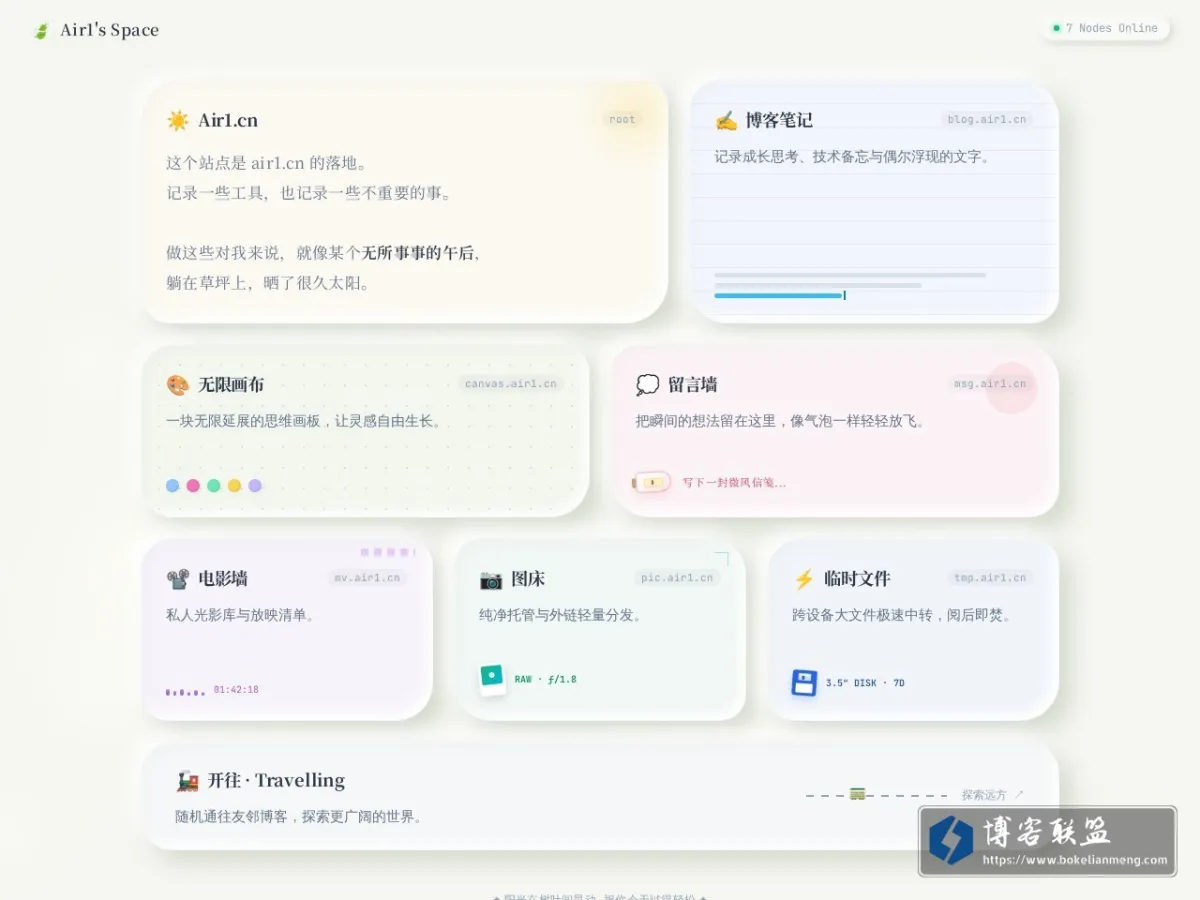Follow the 探索远方 ↗ link
Image resolution: width=1200 pixels, height=900 pixels.
click(993, 795)
